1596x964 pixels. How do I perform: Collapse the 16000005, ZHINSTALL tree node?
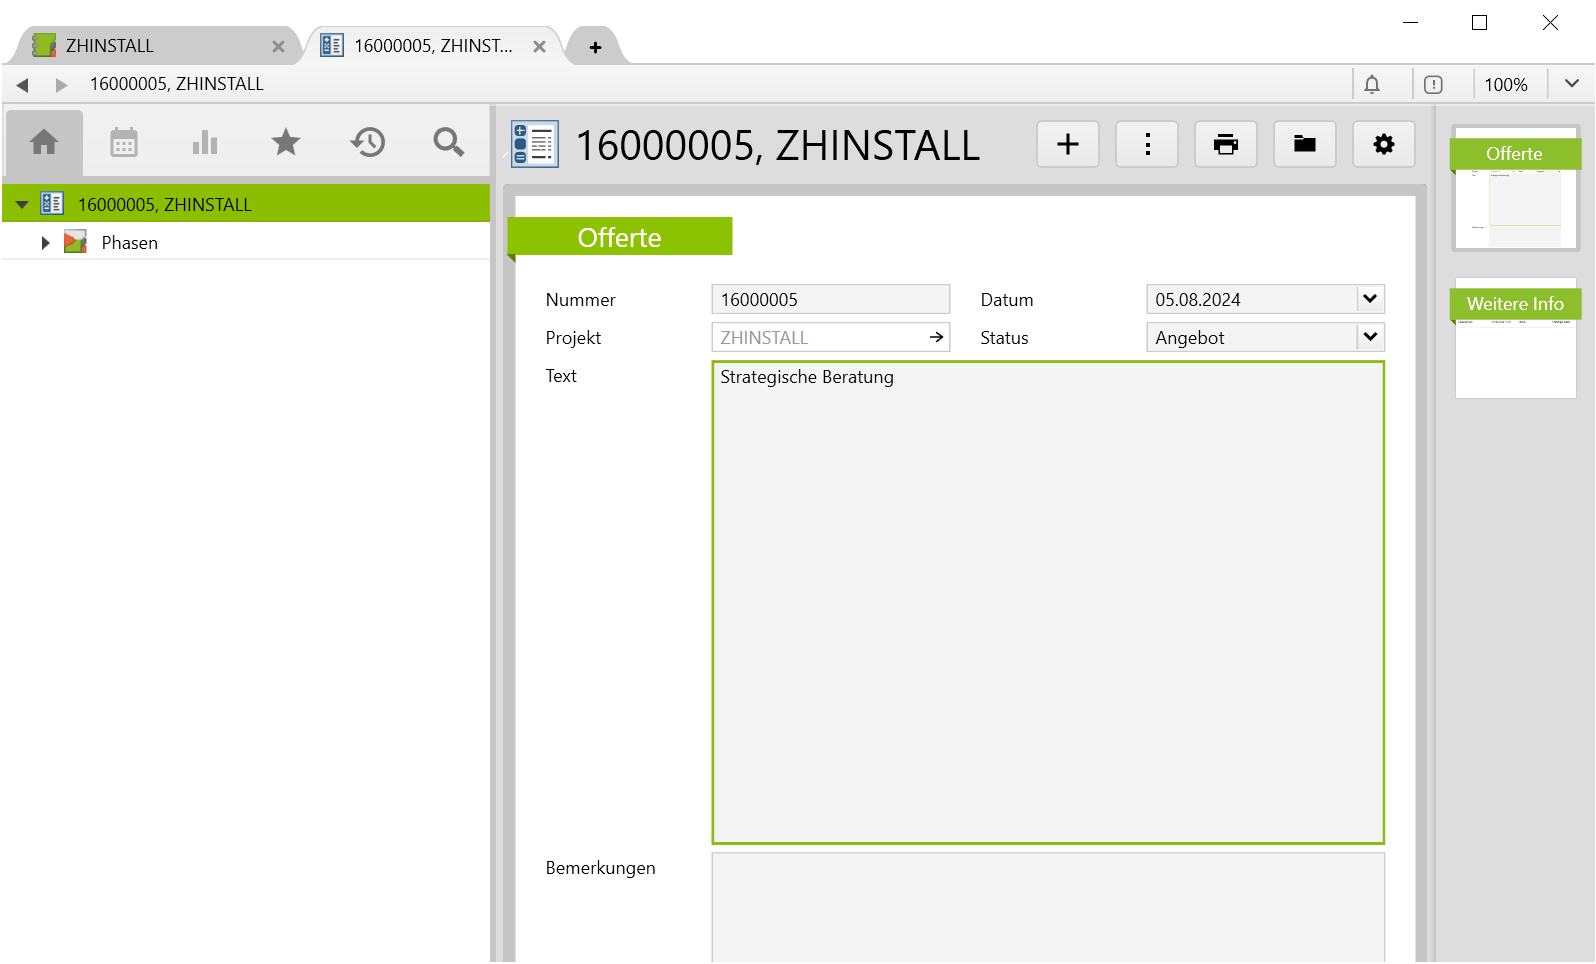tap(22, 205)
